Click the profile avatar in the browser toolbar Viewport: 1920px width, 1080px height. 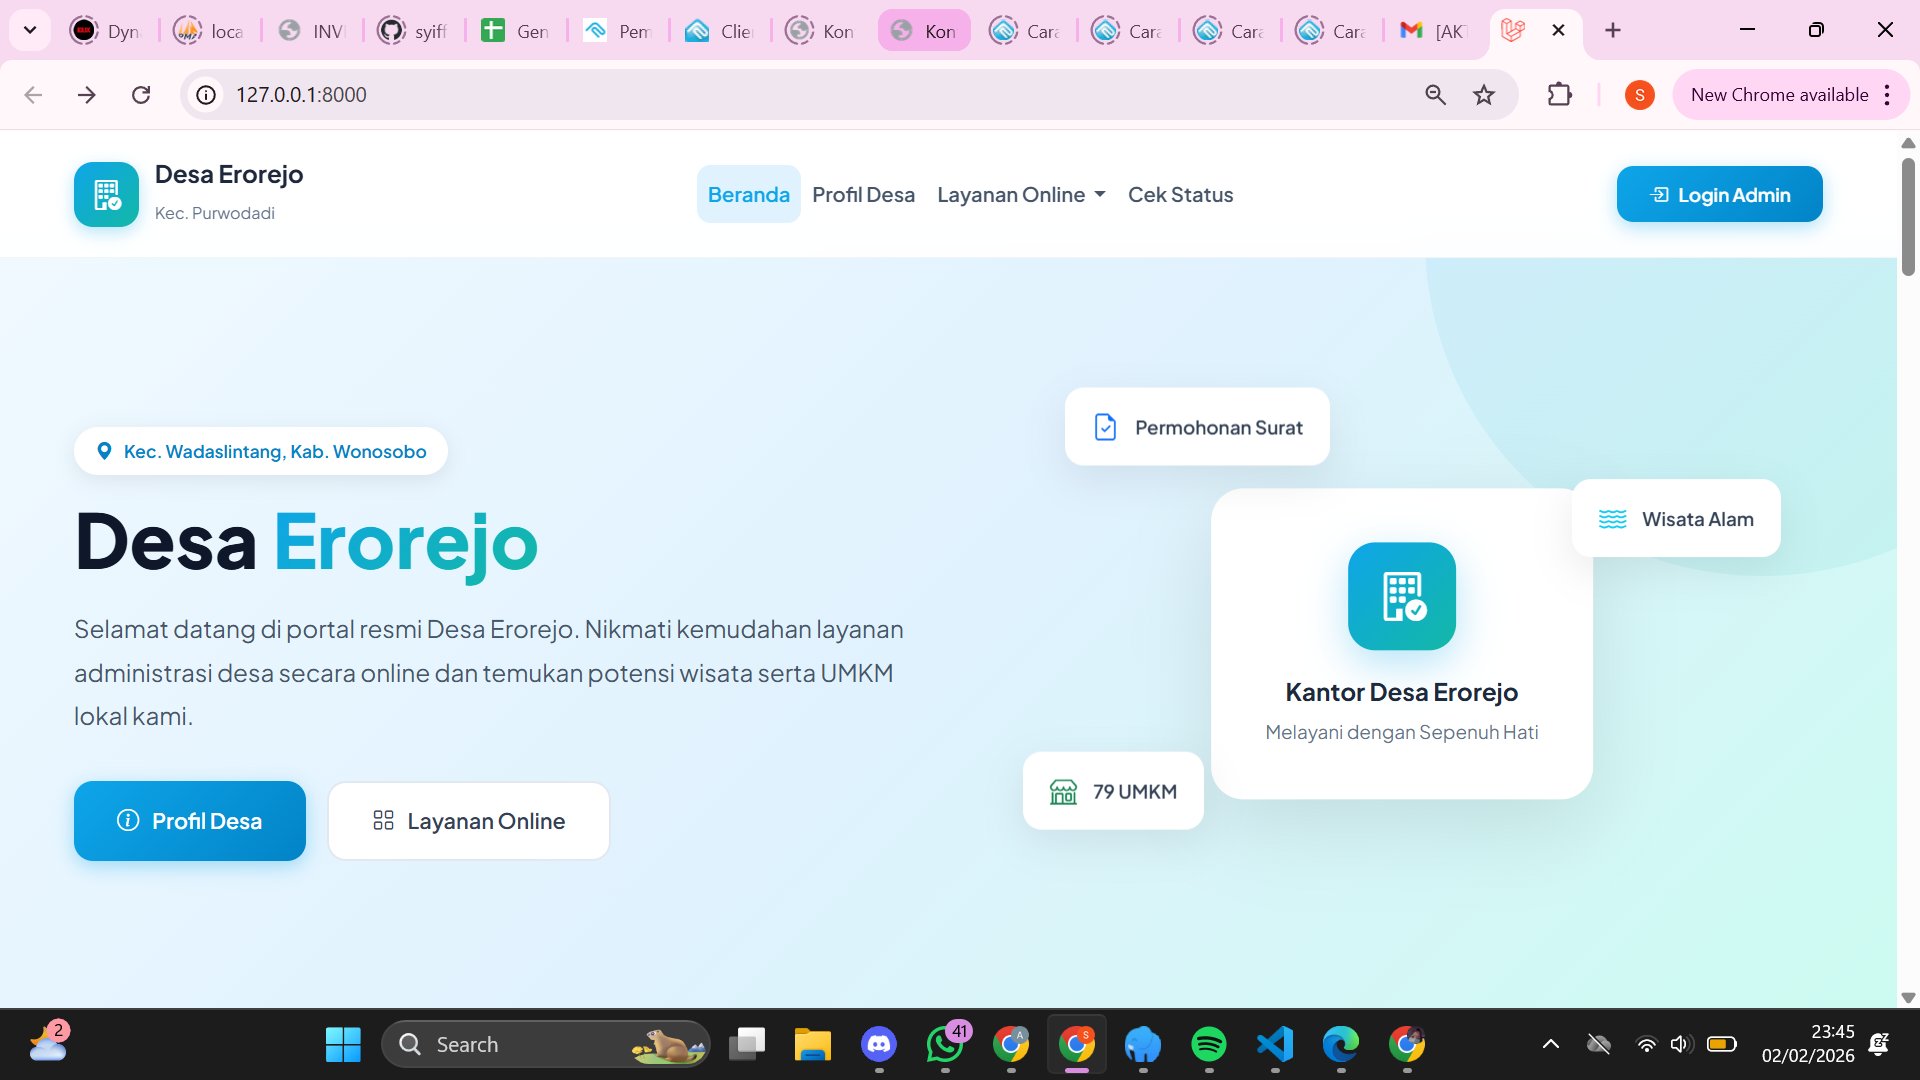(x=1639, y=95)
